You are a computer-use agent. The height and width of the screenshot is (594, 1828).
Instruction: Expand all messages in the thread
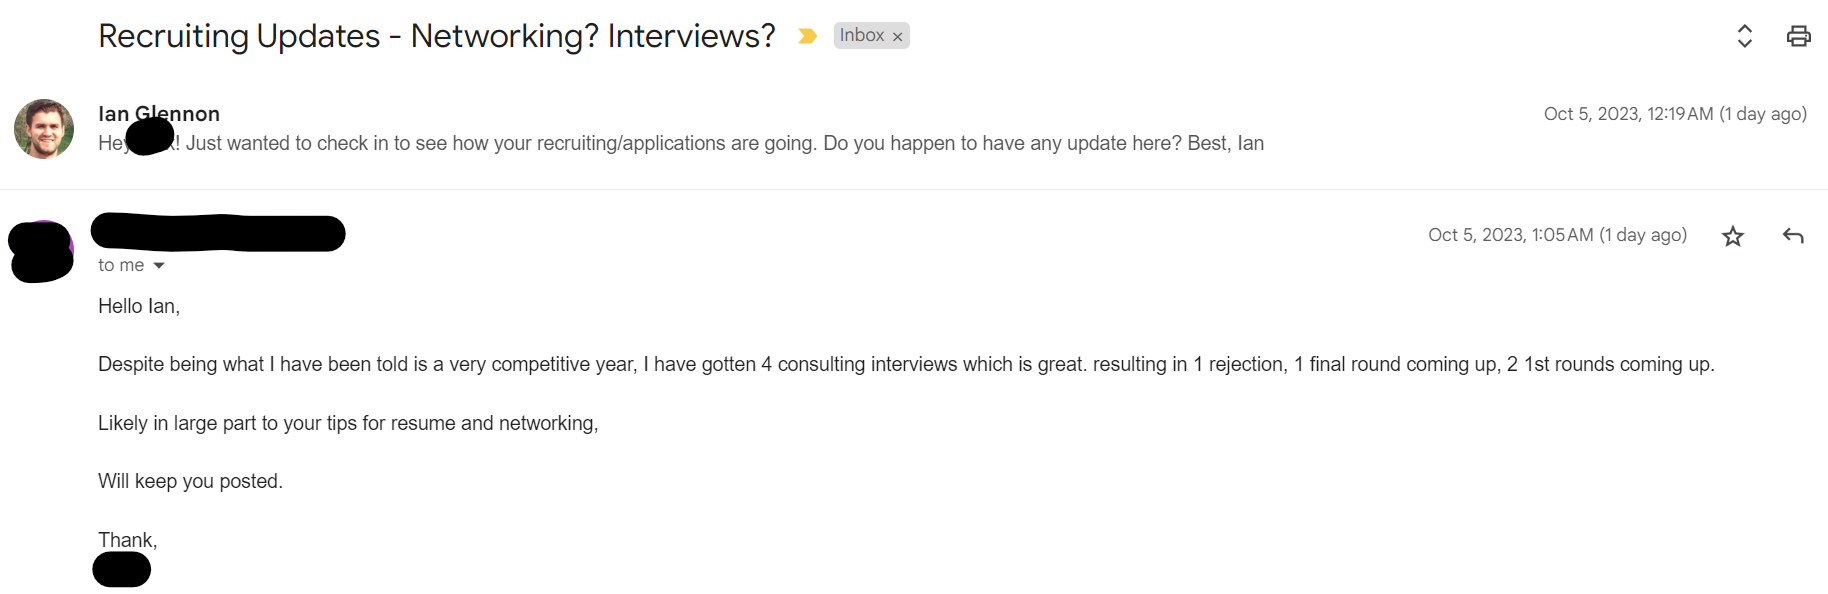click(1744, 36)
